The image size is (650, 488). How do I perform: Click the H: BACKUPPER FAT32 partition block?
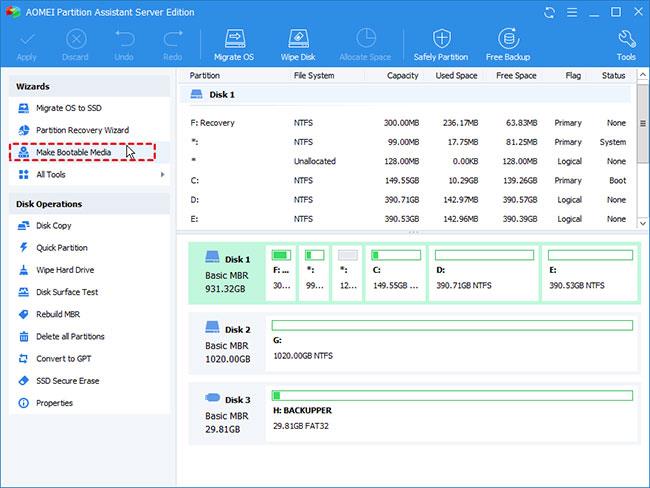[x=452, y=413]
